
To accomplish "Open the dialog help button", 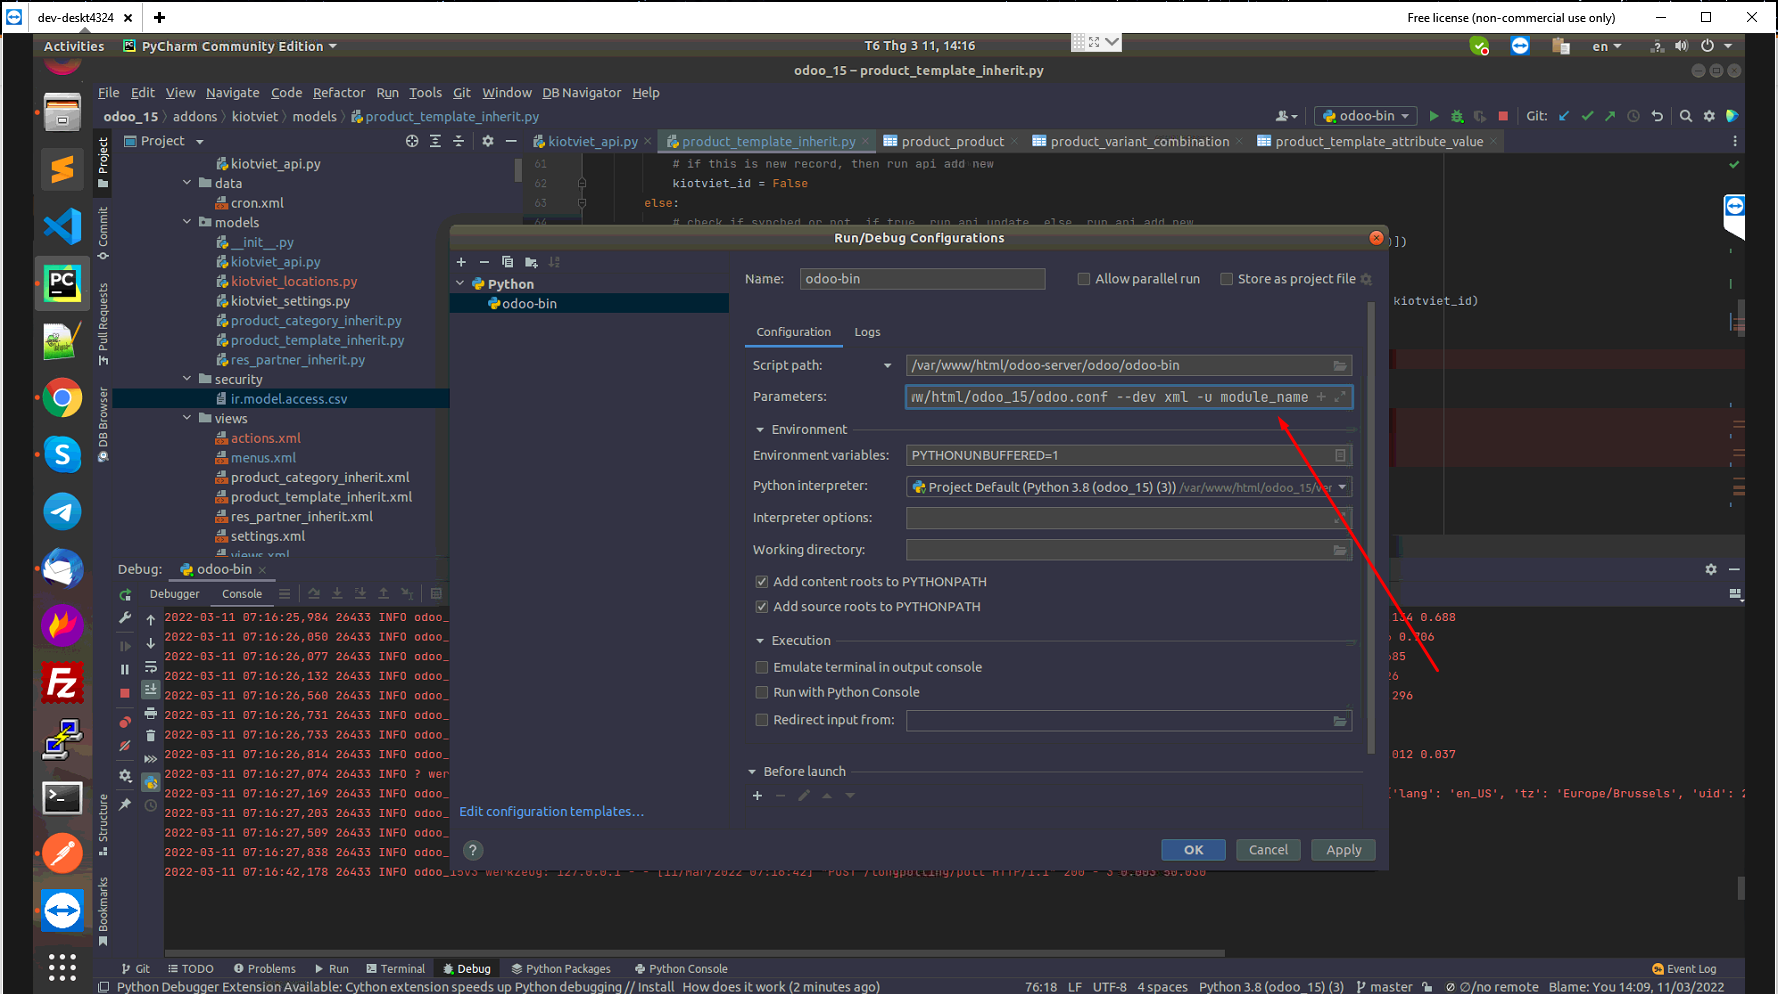I will tap(473, 850).
